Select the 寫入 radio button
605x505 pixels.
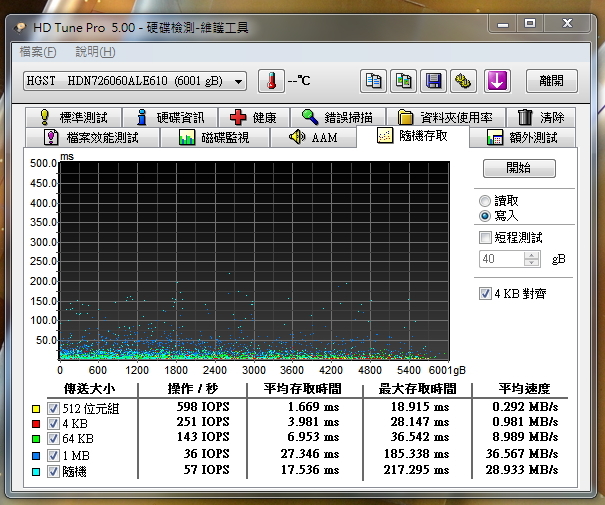[x=486, y=215]
